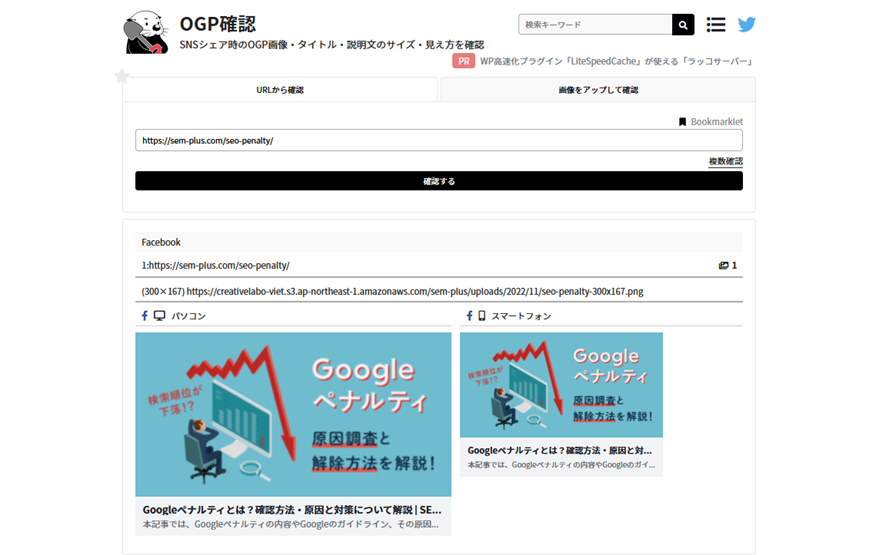
Task: Focus the 検索キーワード search field
Action: (x=595, y=25)
